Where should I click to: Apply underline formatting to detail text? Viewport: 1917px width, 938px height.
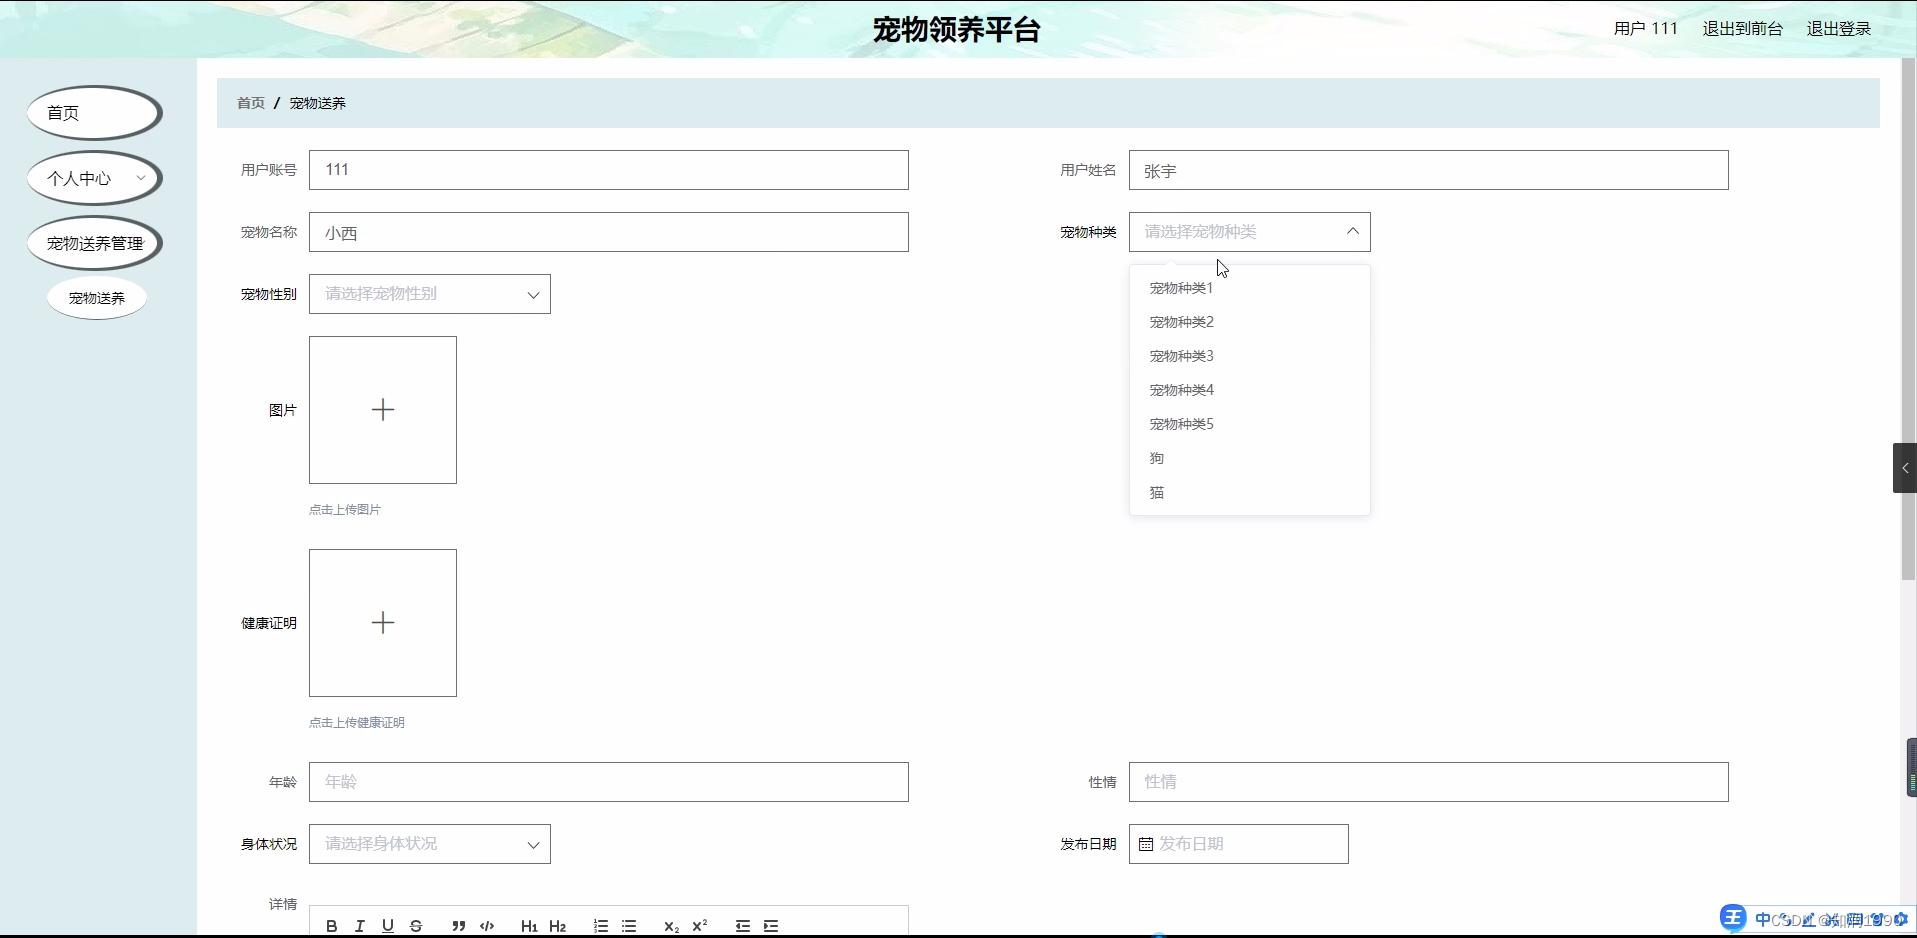point(387,926)
